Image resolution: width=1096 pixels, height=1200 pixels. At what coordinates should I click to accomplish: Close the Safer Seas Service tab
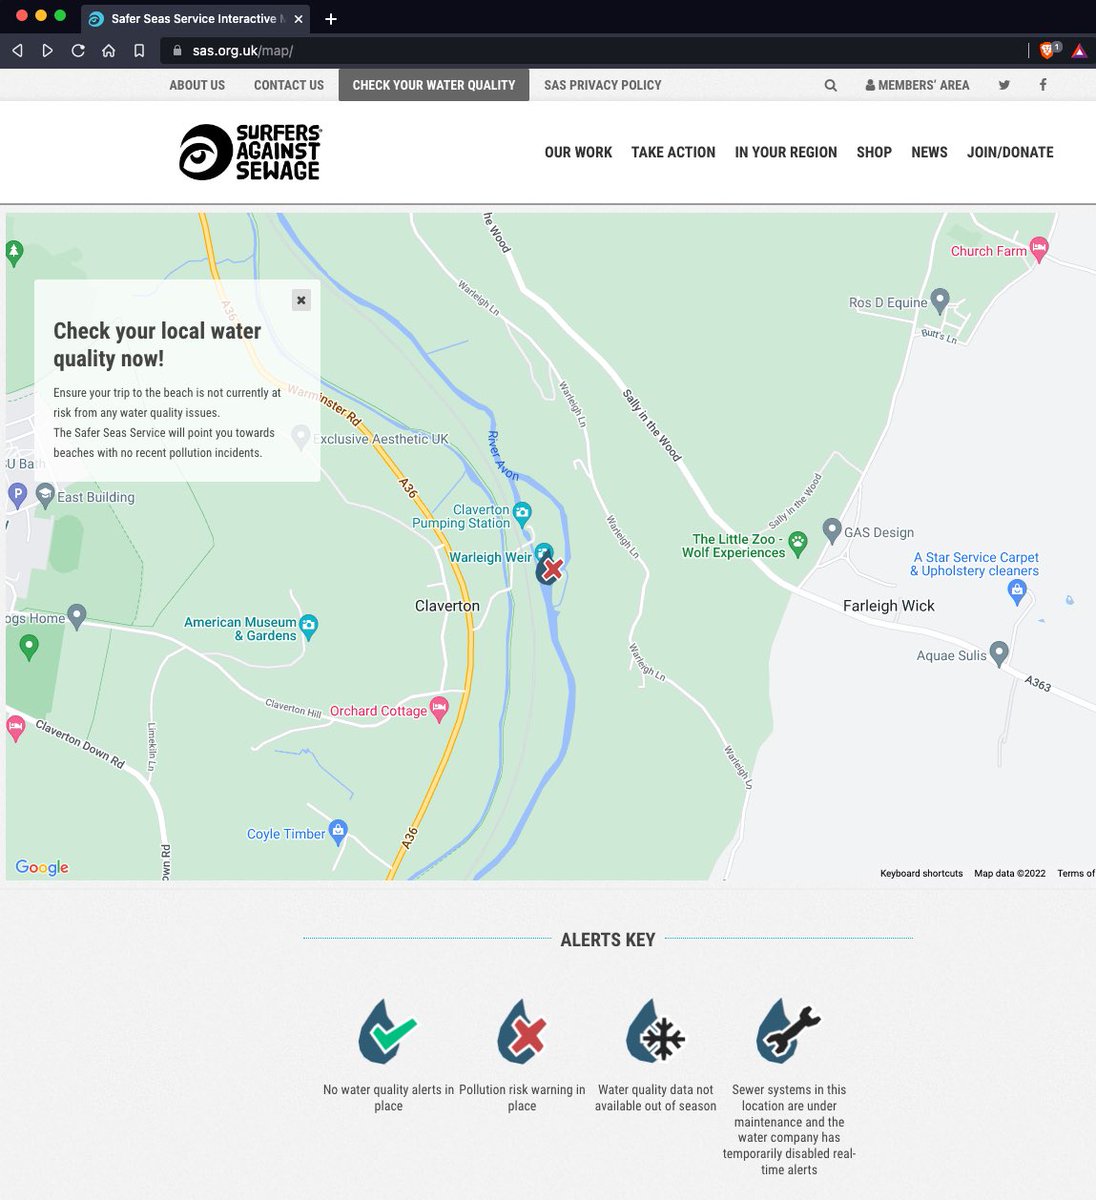[298, 19]
